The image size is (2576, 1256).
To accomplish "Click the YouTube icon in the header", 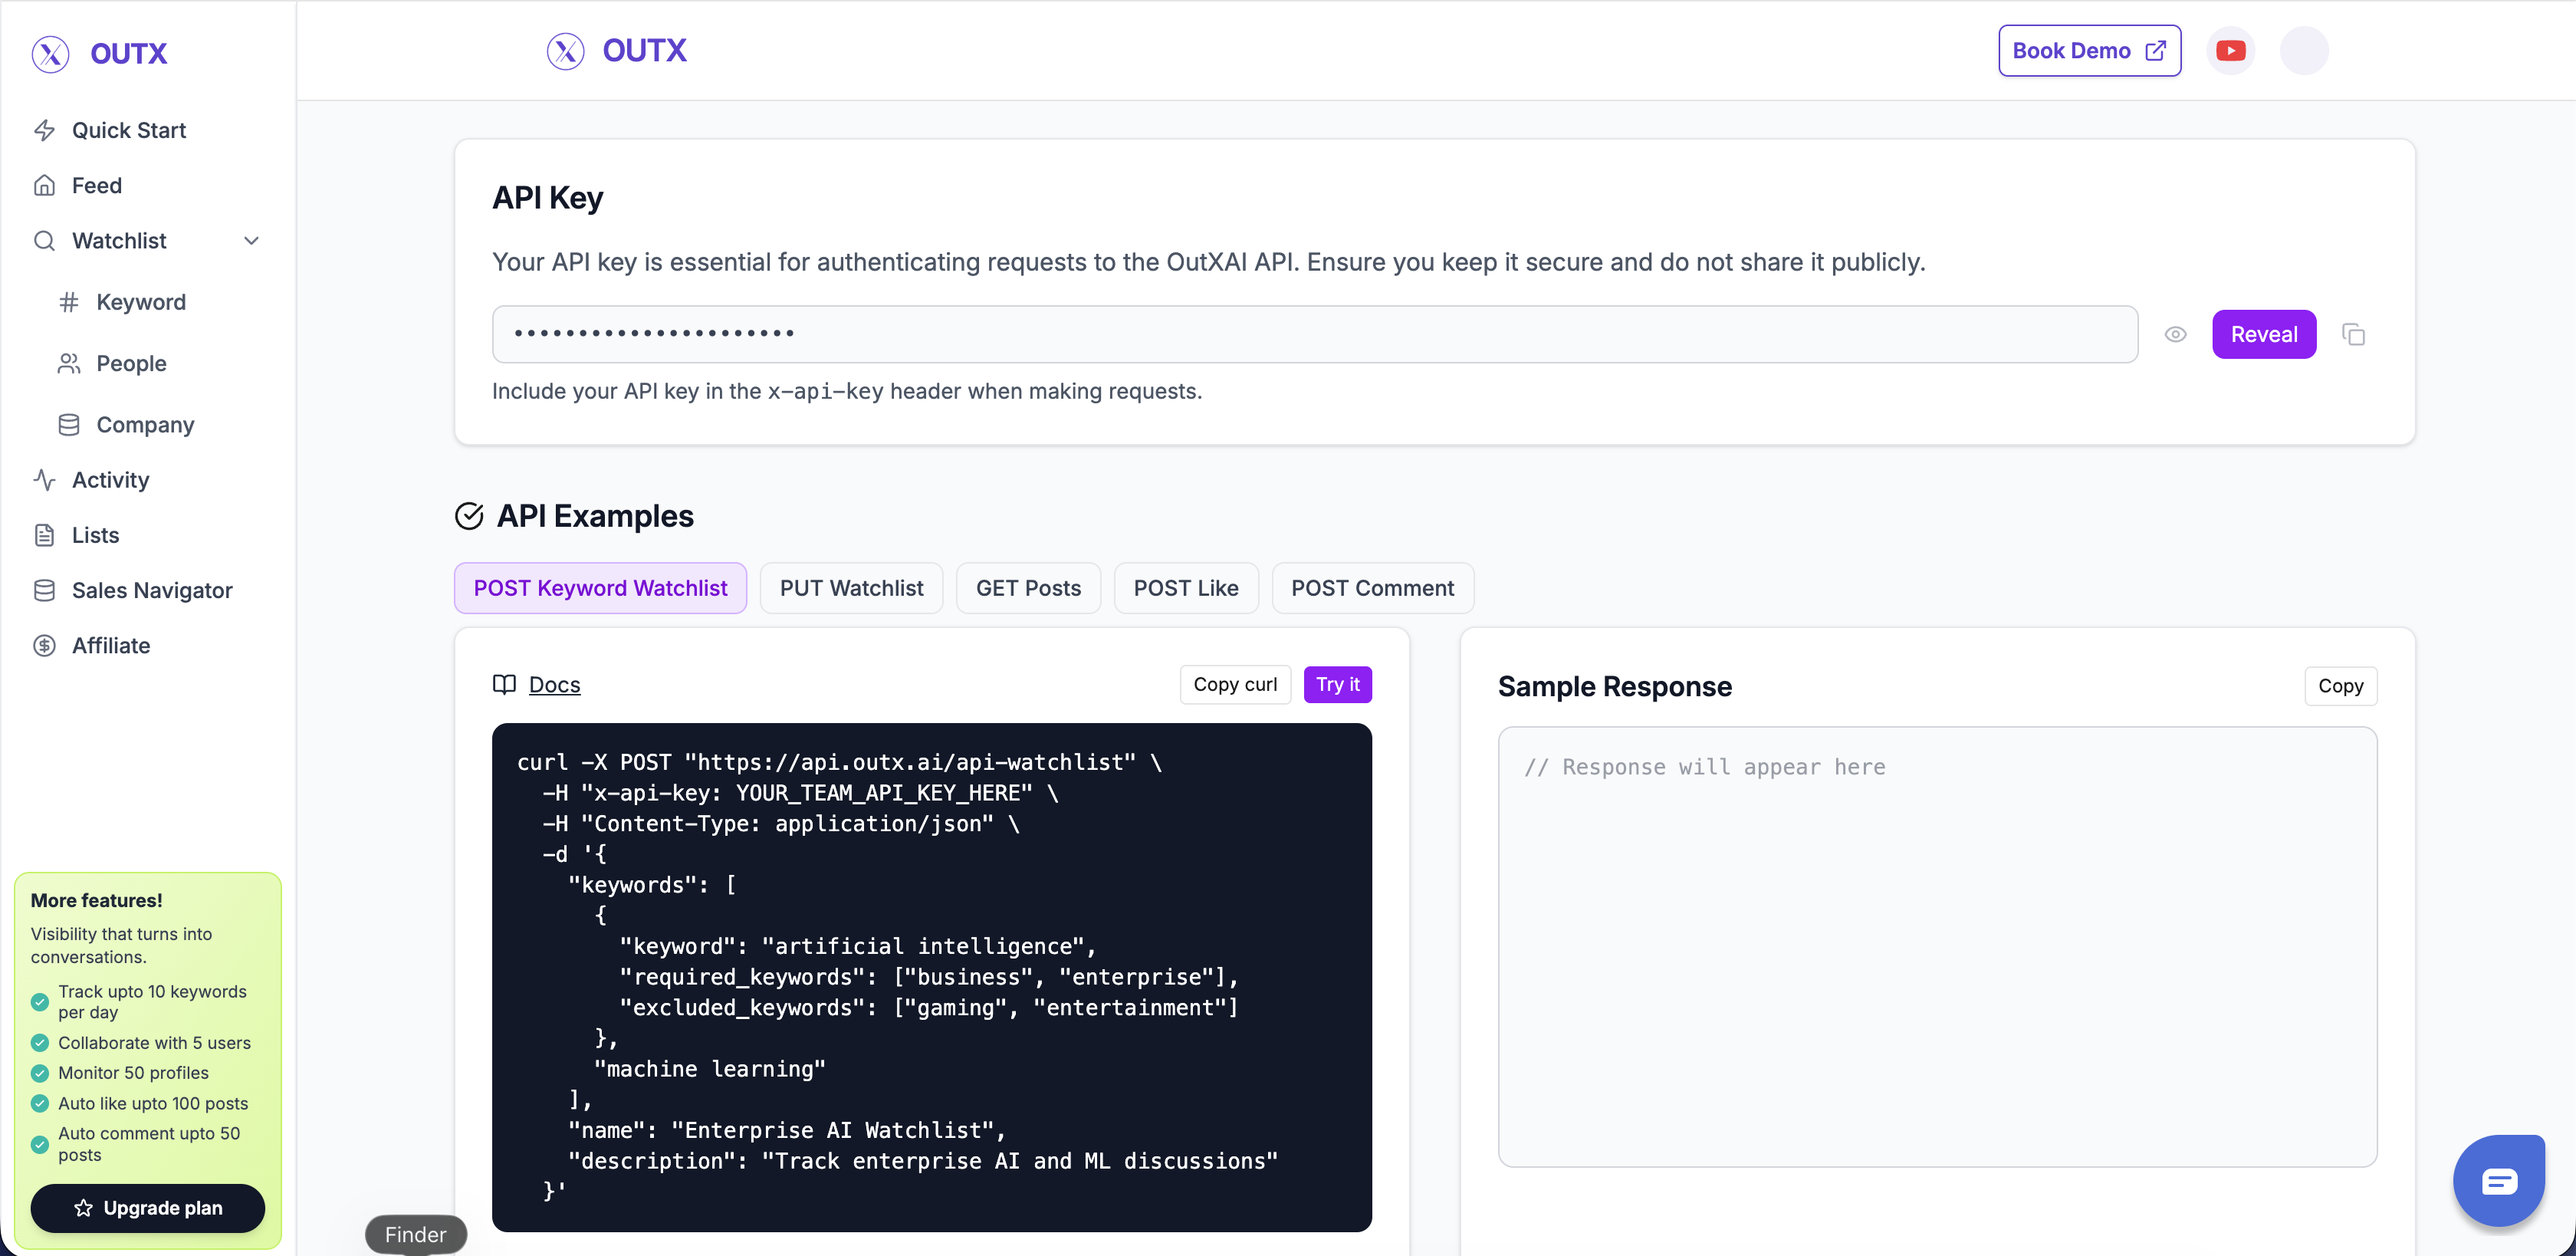I will [x=2231, y=50].
